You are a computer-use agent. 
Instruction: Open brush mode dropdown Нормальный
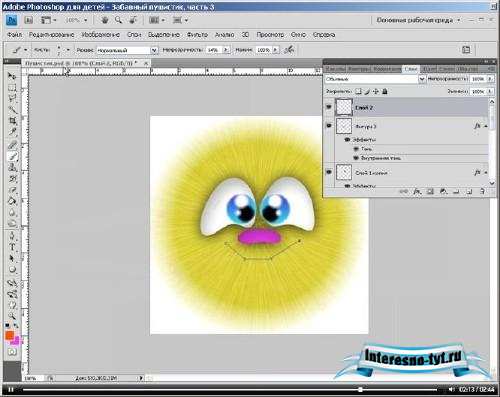(127, 50)
